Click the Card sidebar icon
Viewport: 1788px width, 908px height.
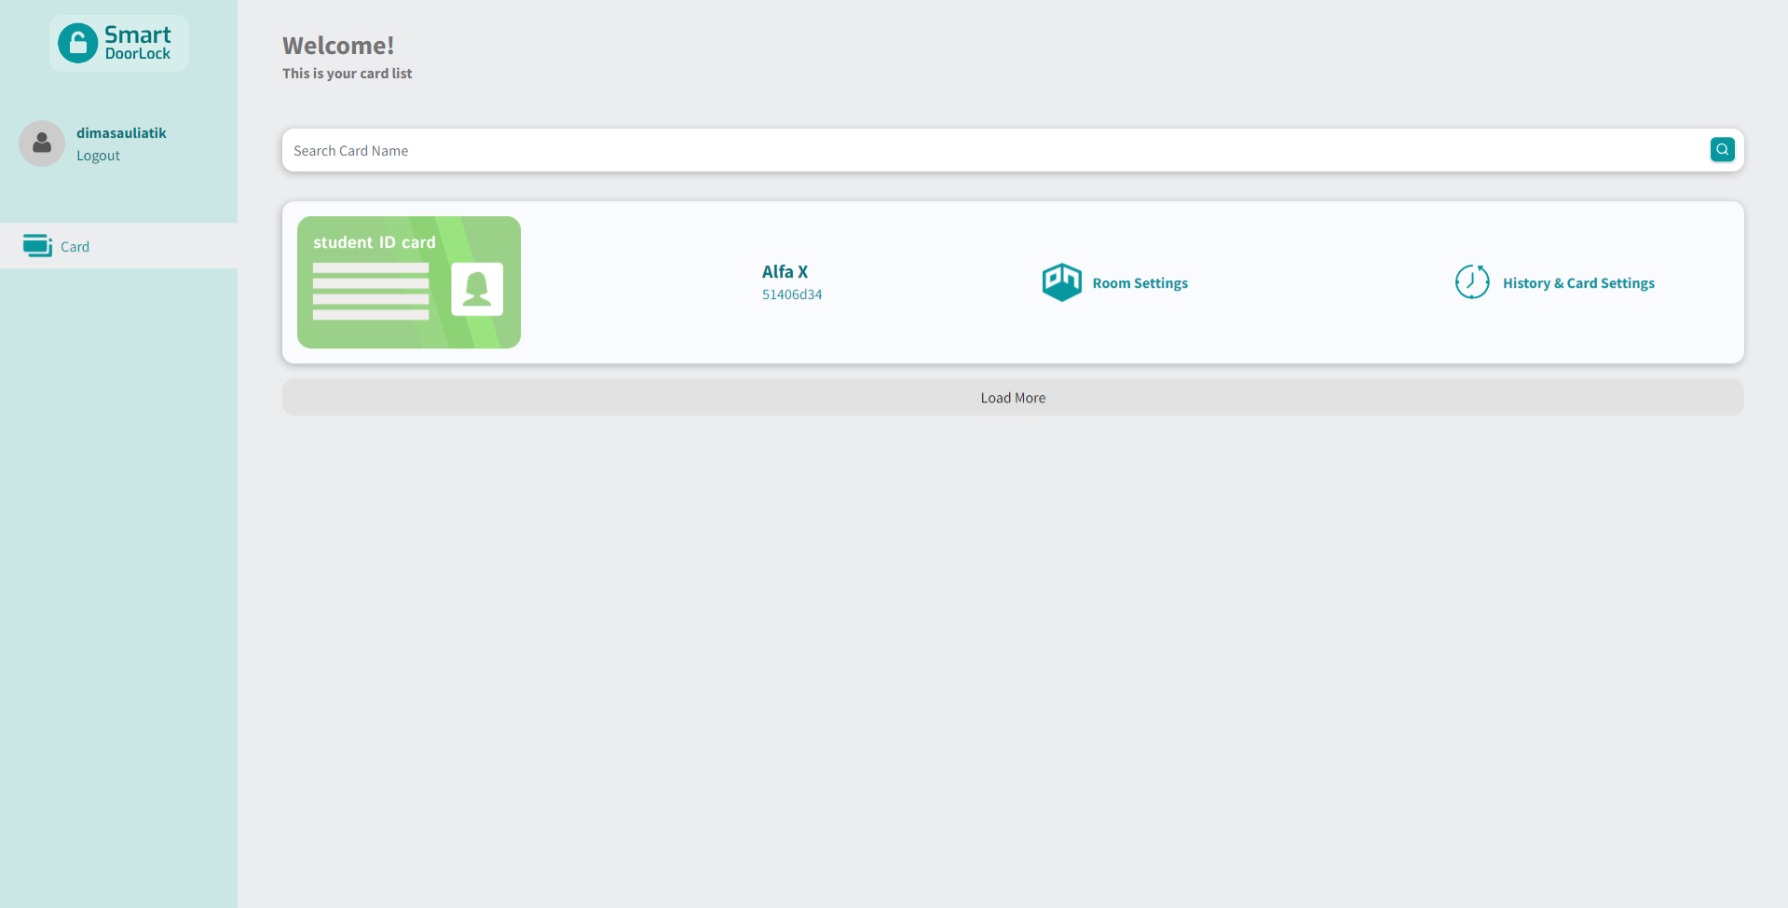tap(37, 246)
